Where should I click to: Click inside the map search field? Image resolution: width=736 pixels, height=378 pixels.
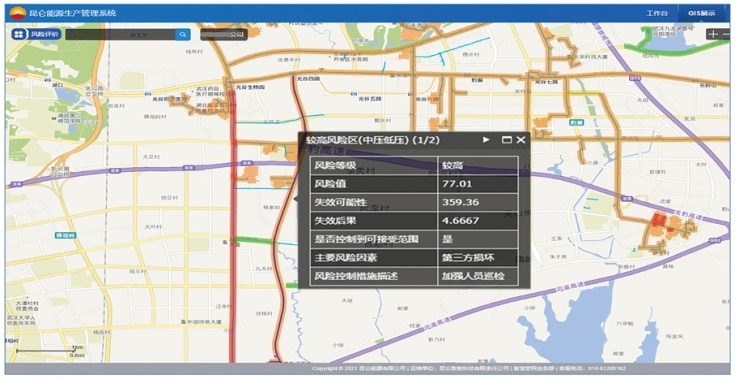pos(121,34)
